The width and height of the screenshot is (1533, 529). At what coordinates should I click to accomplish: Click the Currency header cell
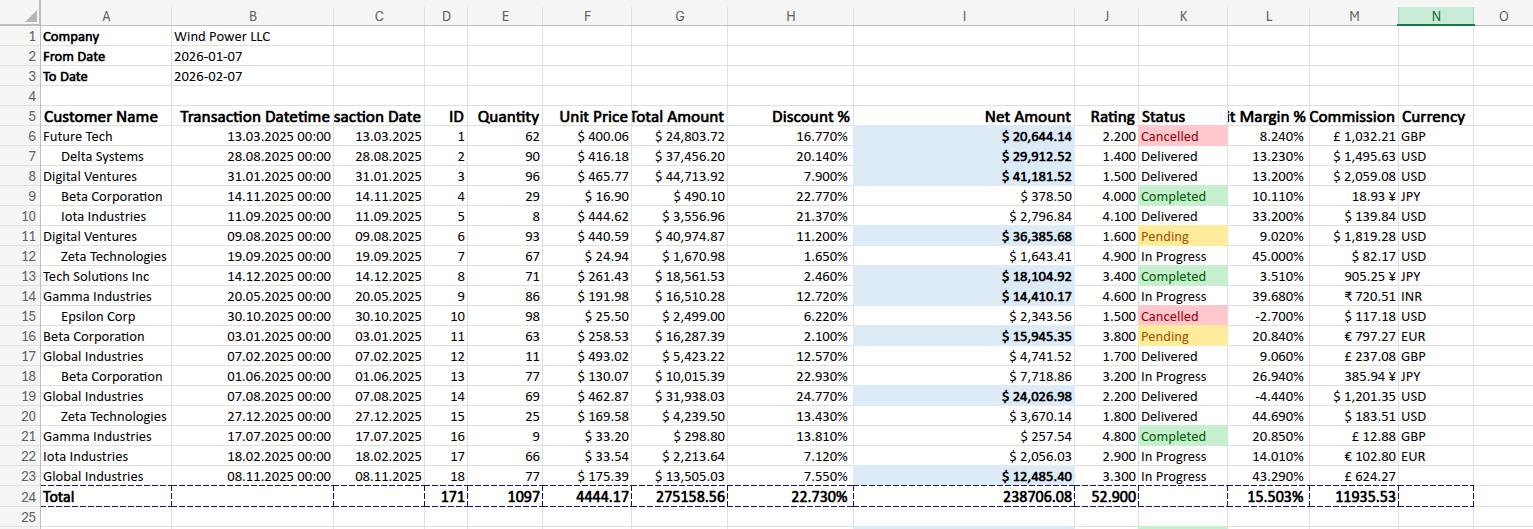(x=1433, y=117)
